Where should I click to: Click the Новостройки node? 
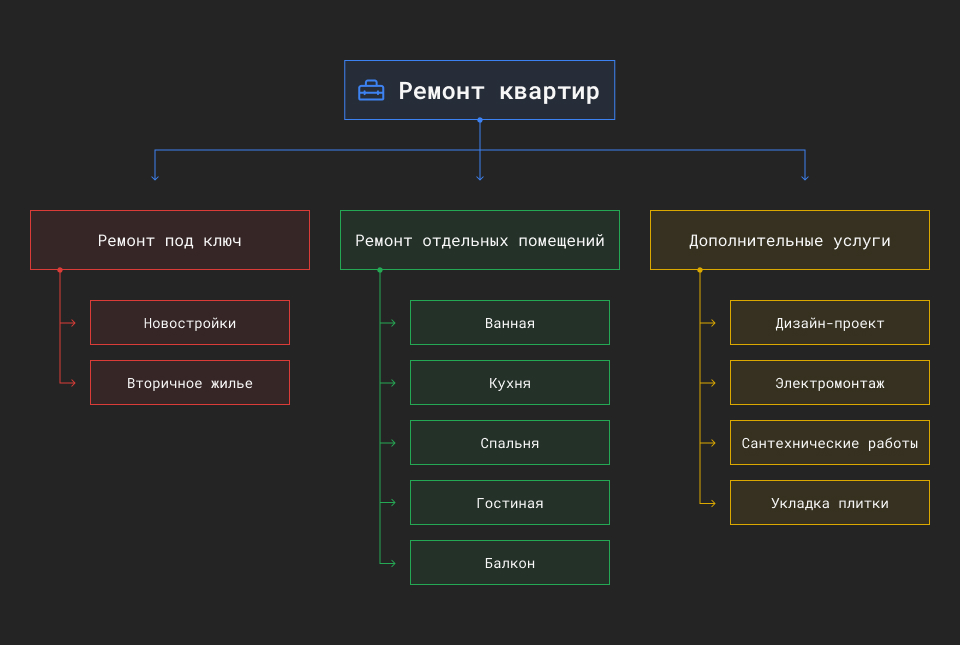190,322
